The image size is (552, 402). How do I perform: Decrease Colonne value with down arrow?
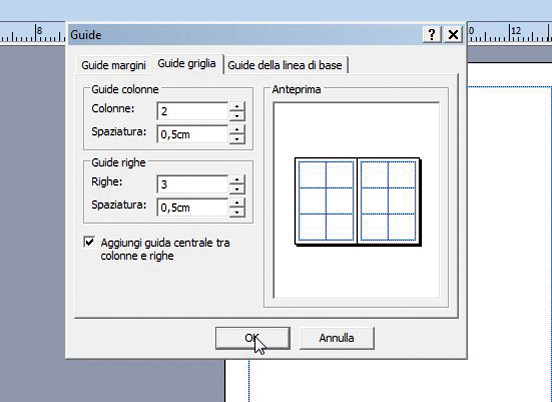237,116
